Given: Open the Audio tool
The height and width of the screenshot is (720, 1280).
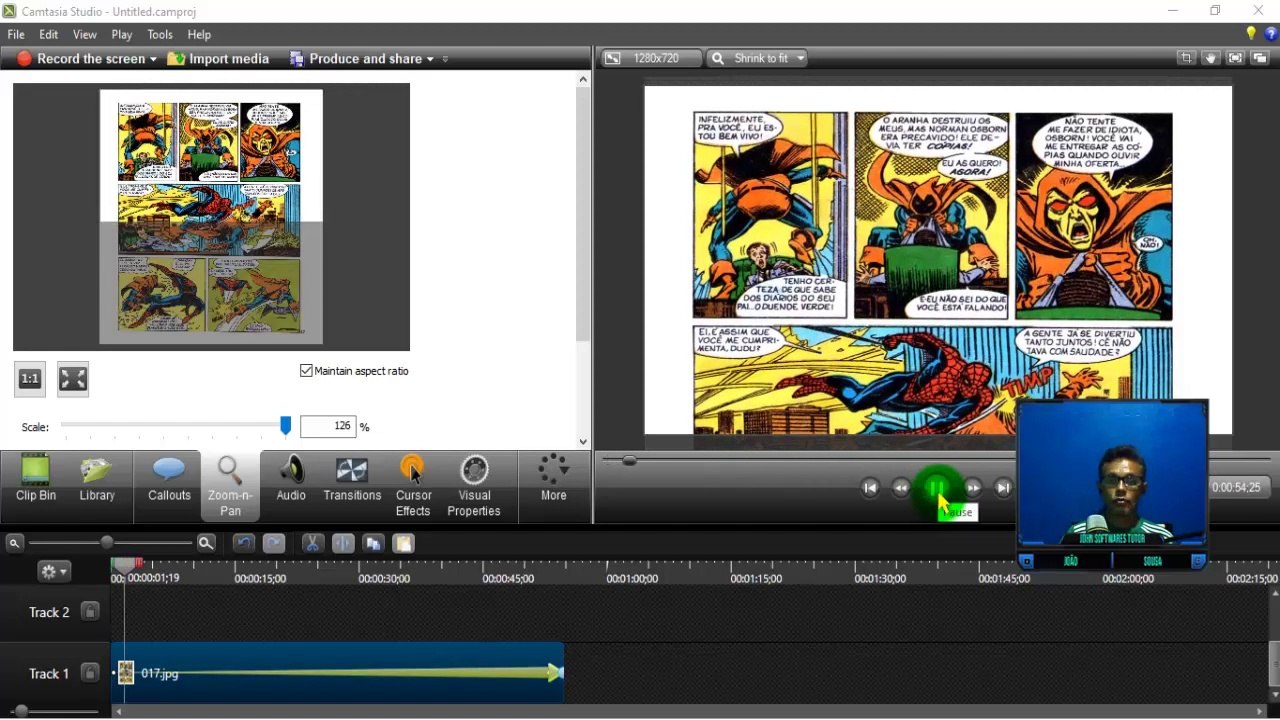Looking at the screenshot, I should pos(291,486).
